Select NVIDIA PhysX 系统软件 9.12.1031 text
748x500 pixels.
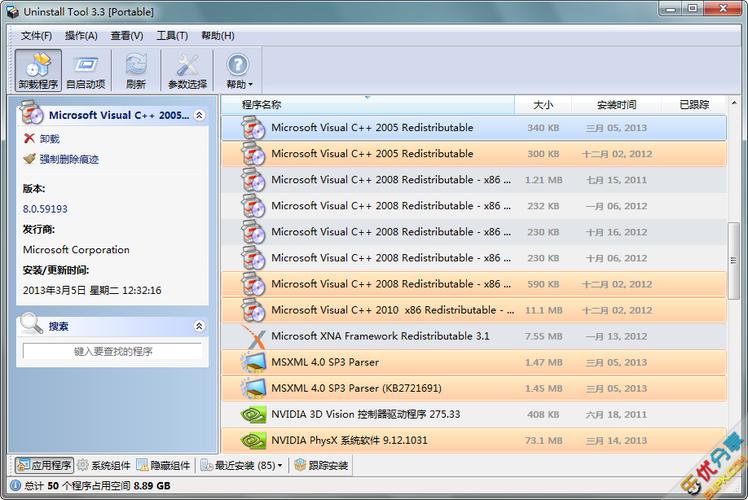[349, 440]
